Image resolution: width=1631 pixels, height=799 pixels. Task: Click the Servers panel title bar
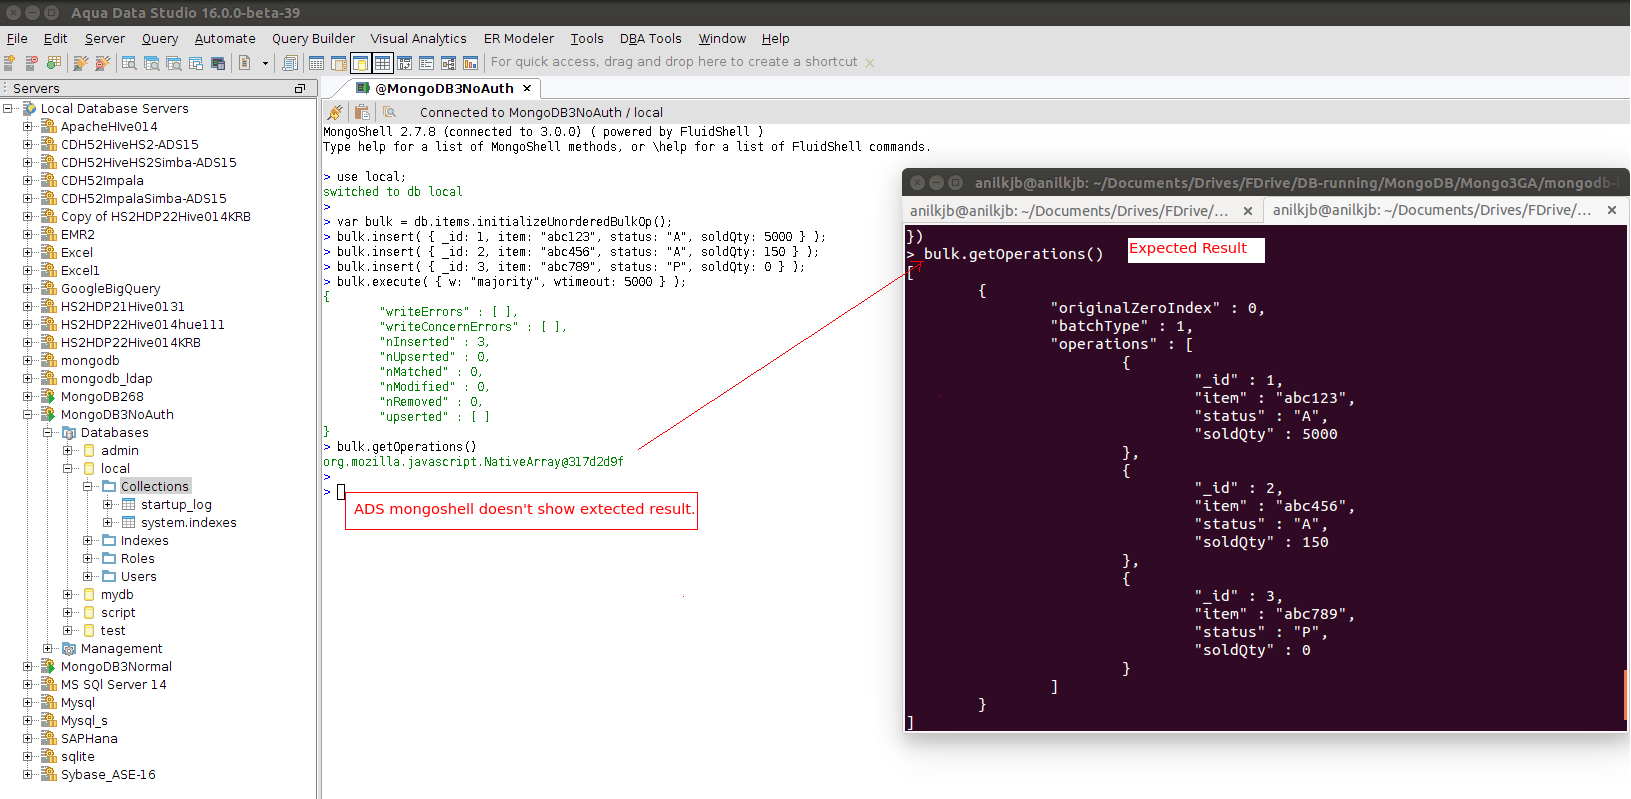pos(158,89)
